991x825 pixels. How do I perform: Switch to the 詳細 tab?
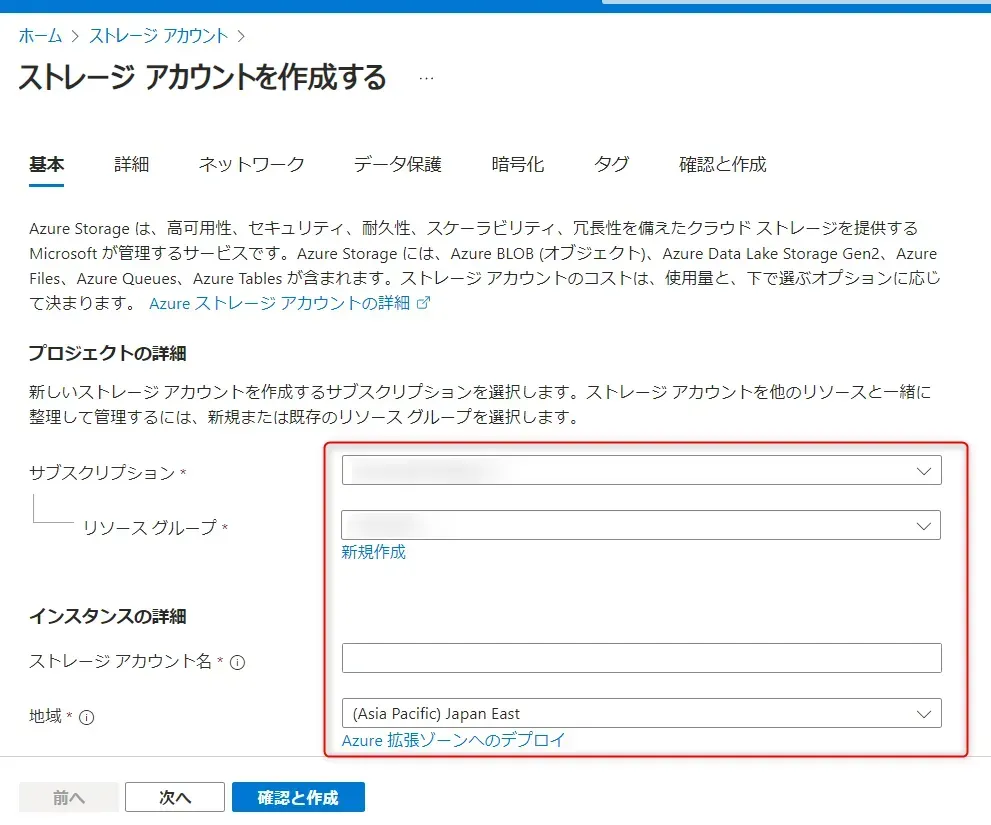pyautogui.click(x=131, y=165)
